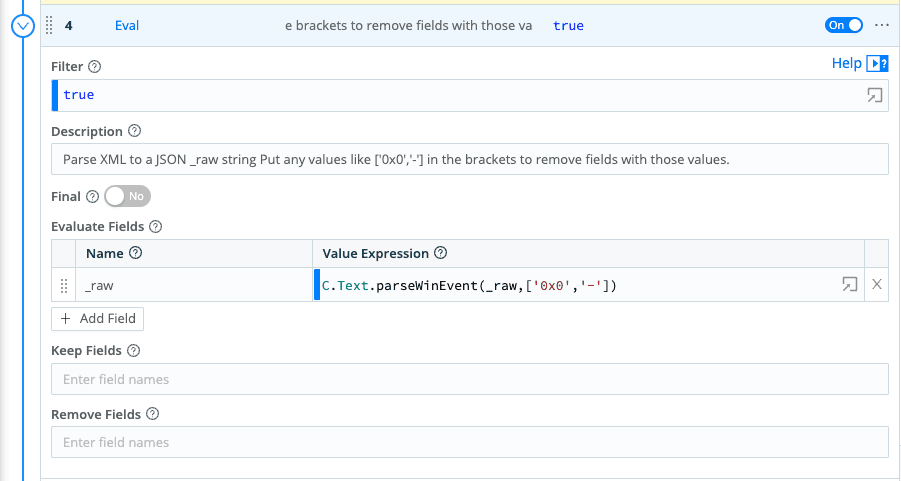Open the Help link
The width and height of the screenshot is (901, 481).
(846, 63)
